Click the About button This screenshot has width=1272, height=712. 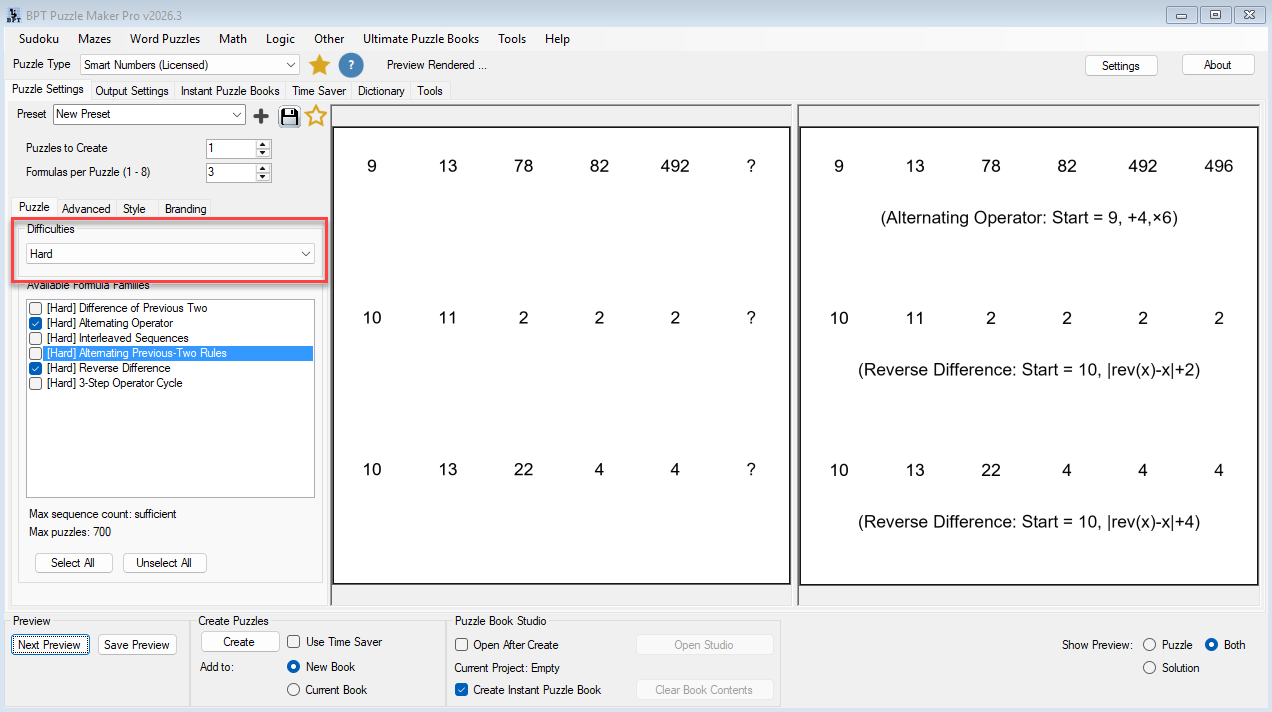[x=1218, y=65]
